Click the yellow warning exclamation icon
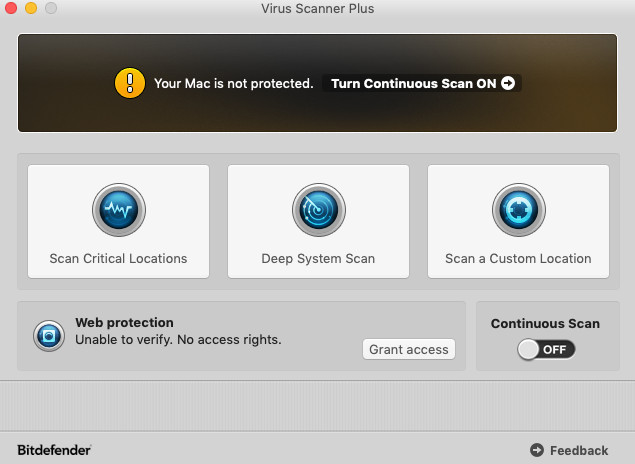Viewport: 635px width, 464px height. (130, 83)
